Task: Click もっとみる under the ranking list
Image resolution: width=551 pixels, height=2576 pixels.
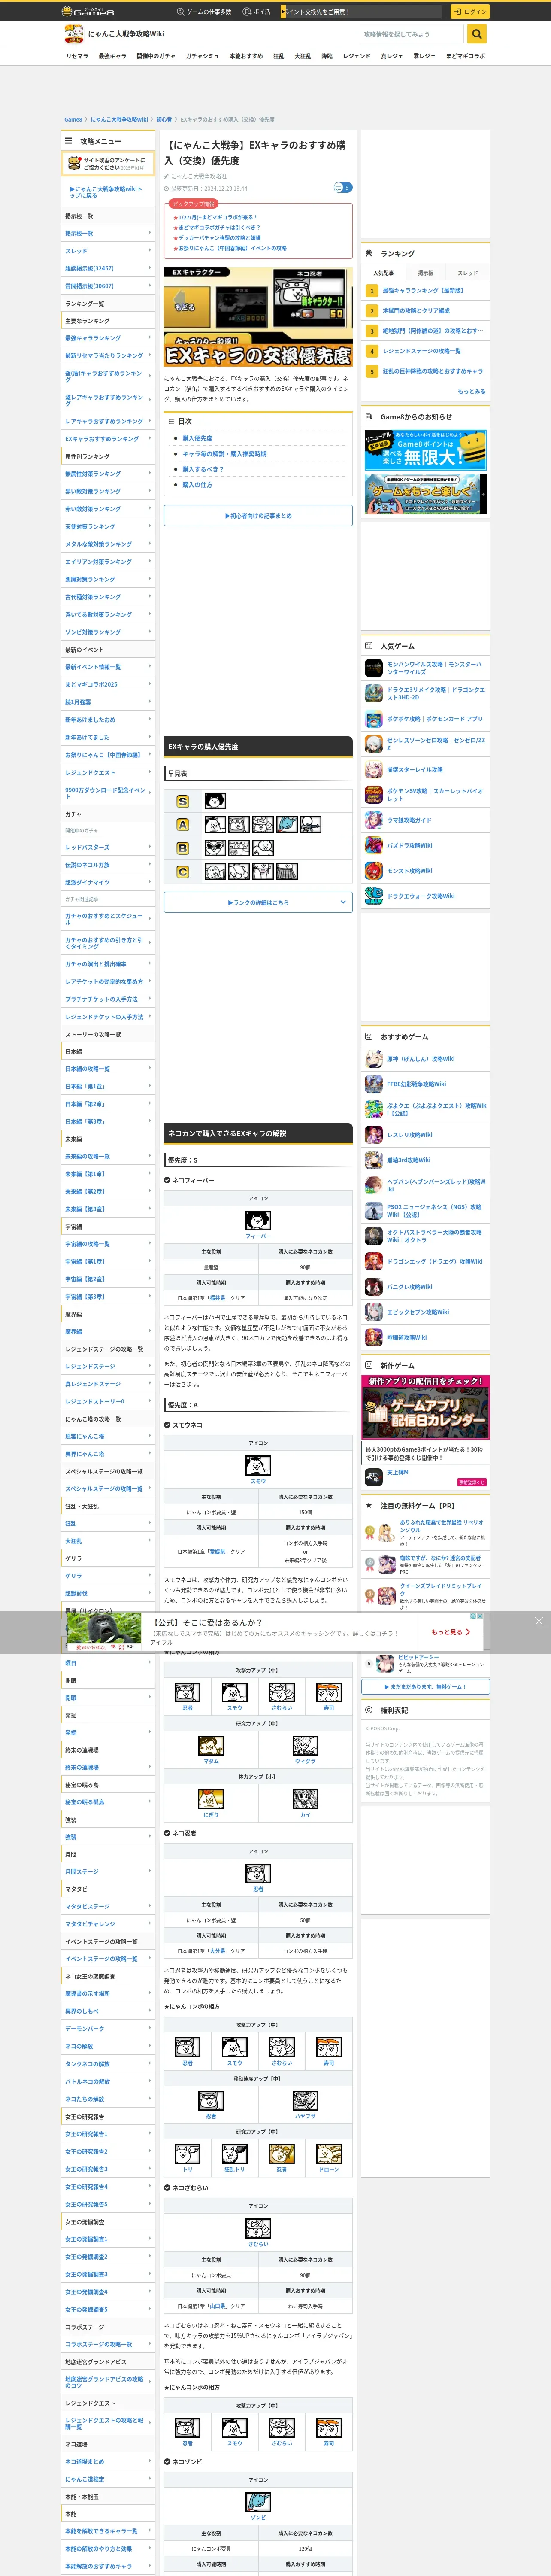Action: tap(471, 391)
